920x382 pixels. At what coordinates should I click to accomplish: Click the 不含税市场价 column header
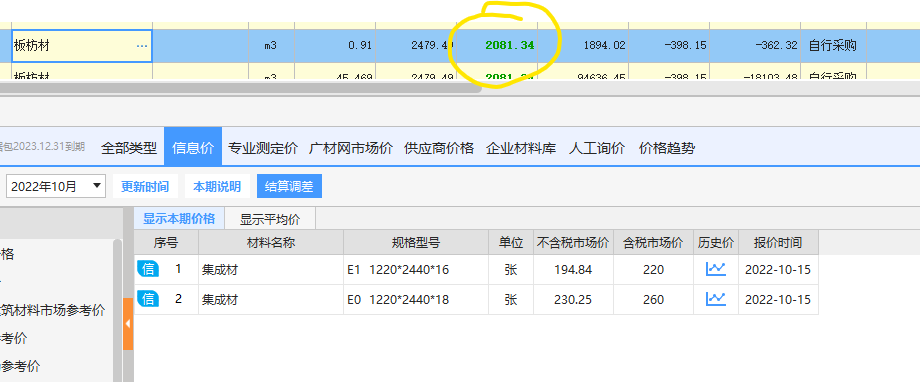click(573, 242)
